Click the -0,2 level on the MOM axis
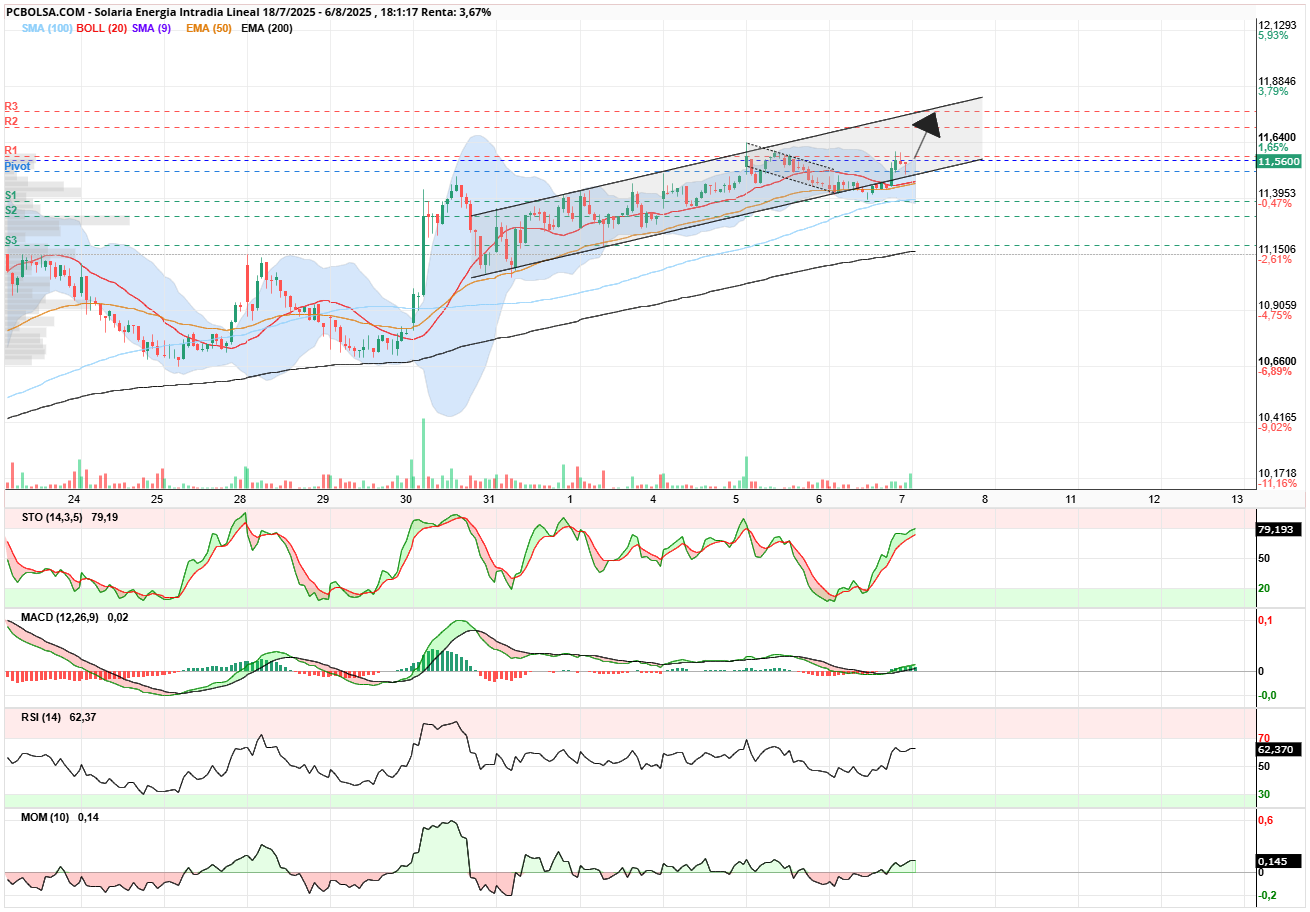The height and width of the screenshot is (912, 1310). click(1266, 895)
